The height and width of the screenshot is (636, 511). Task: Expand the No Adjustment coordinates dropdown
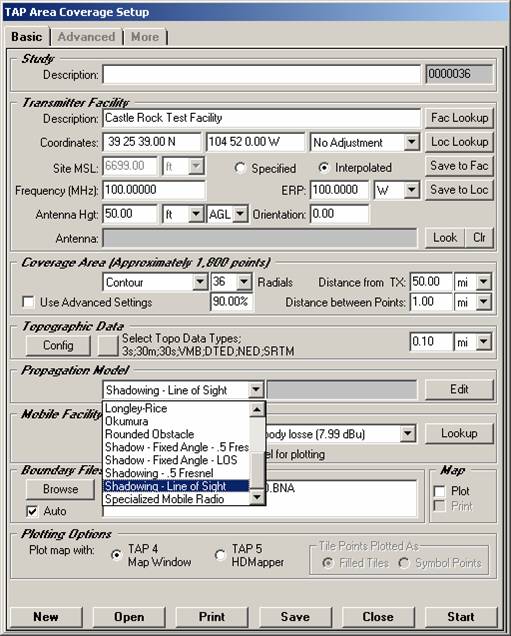411,142
